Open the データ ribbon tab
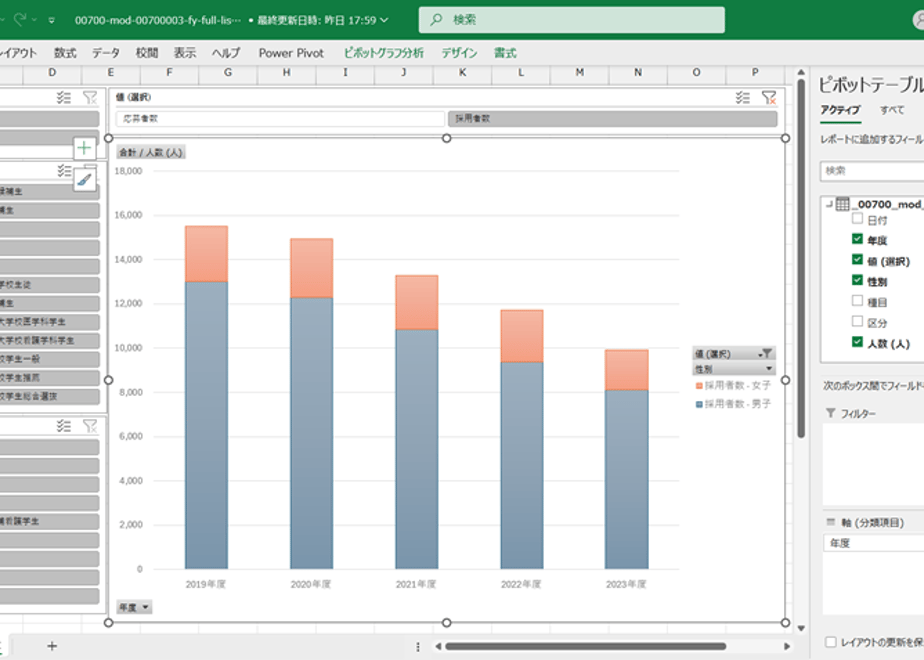This screenshot has width=924, height=660. click(106, 53)
